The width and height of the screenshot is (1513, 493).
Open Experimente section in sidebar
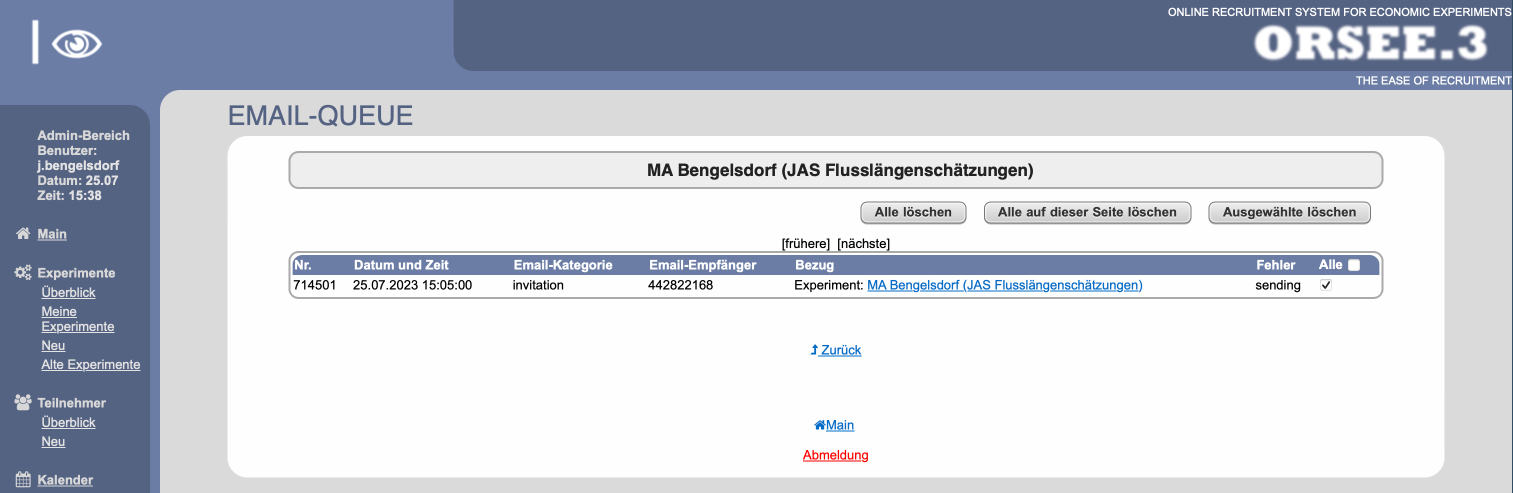(x=76, y=273)
